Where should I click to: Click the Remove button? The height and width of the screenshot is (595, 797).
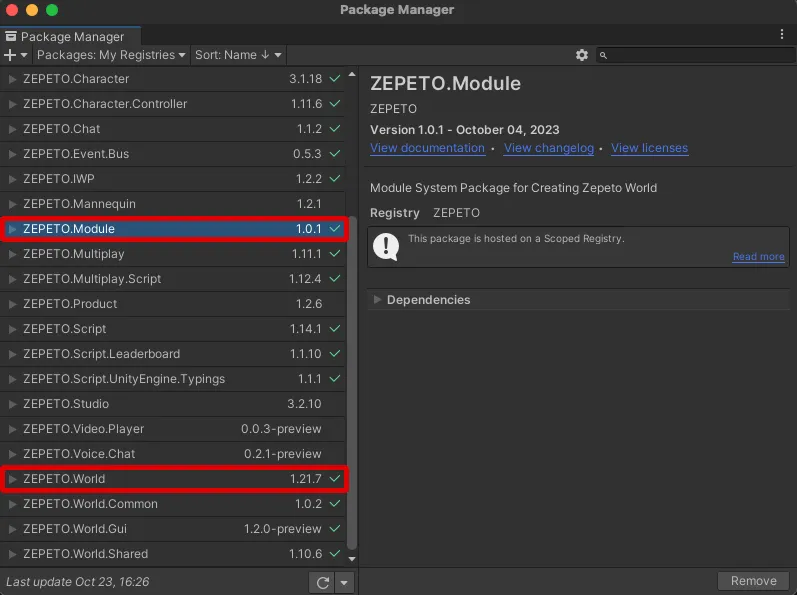pyautogui.click(x=753, y=581)
